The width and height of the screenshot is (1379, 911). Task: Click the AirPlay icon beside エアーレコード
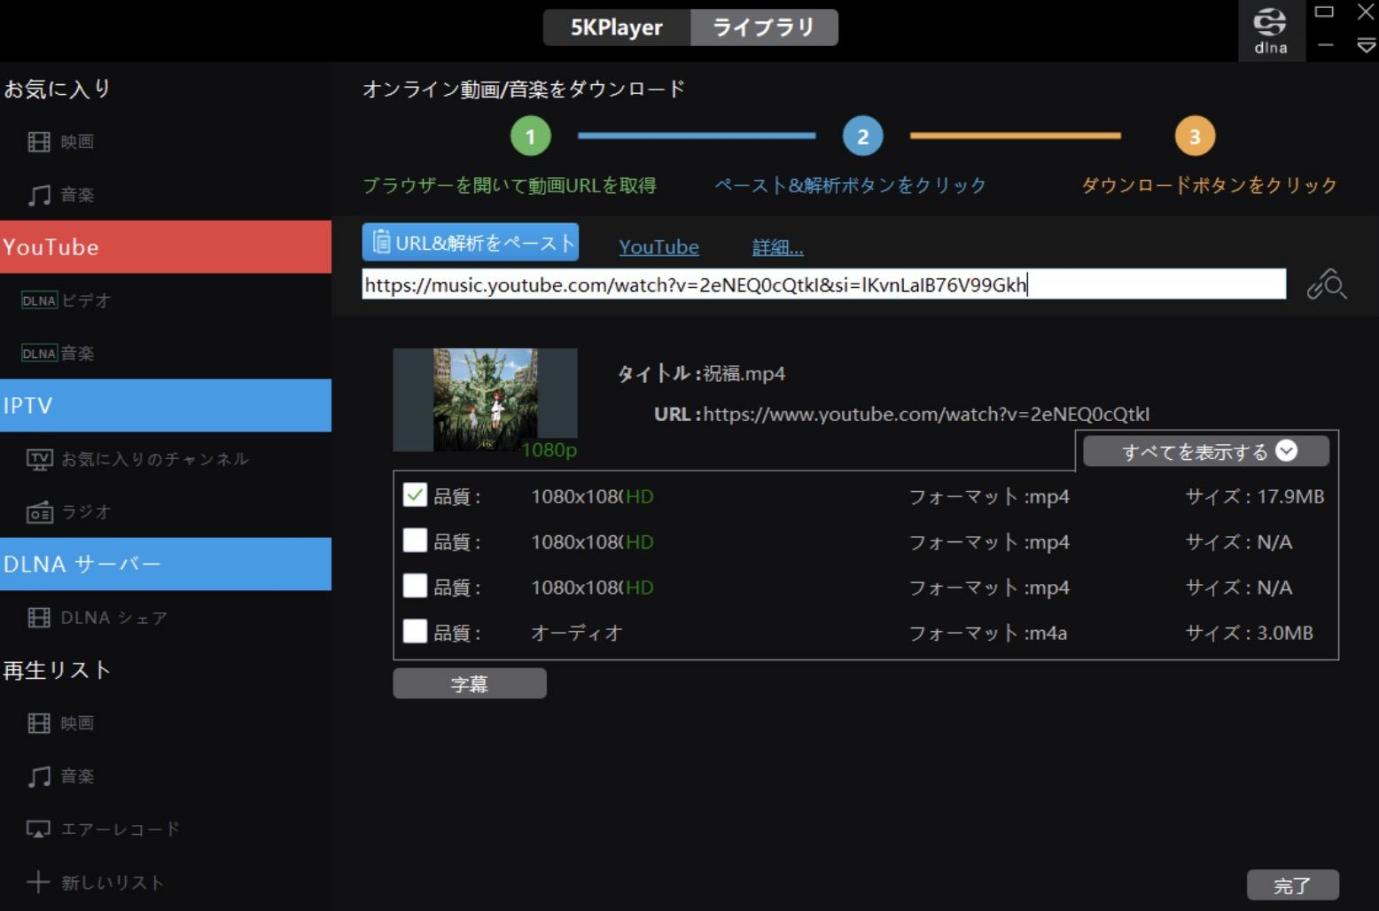[39, 829]
